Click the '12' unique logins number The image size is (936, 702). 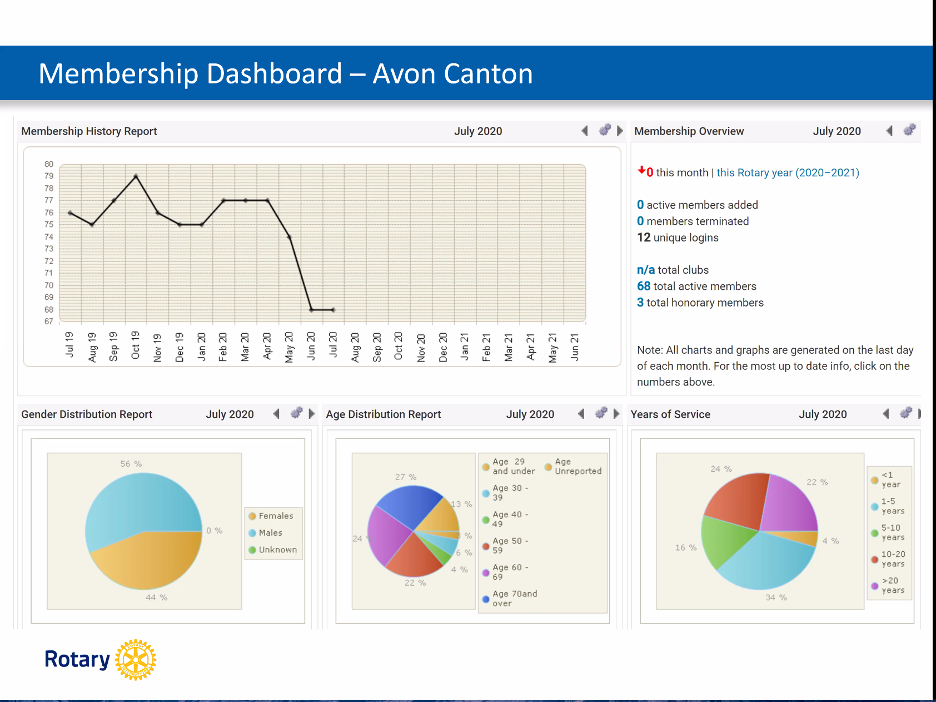tap(643, 238)
